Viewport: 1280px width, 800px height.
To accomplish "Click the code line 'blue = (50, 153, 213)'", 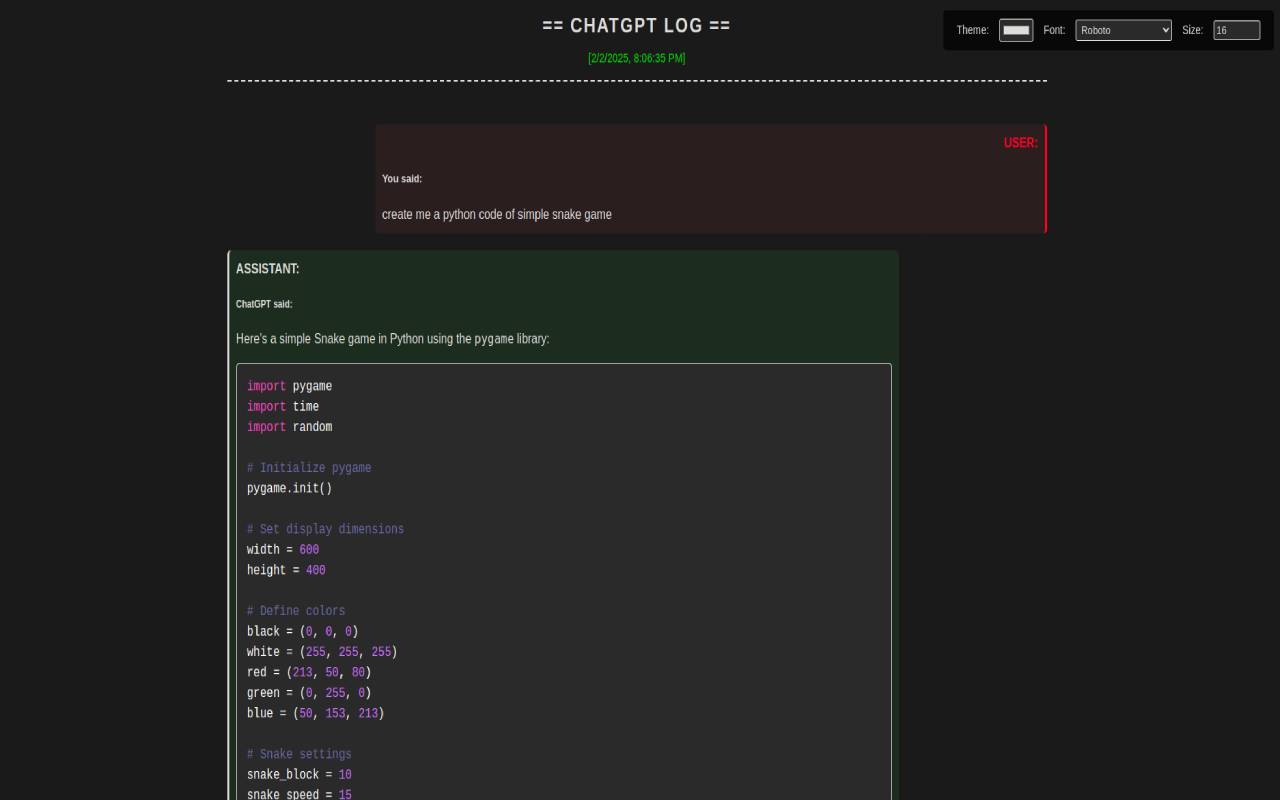I will (x=316, y=713).
